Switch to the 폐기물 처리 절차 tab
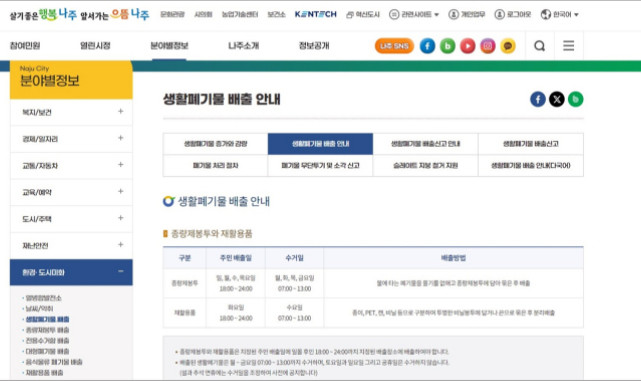Screen dimensions: 641x381 215,166
